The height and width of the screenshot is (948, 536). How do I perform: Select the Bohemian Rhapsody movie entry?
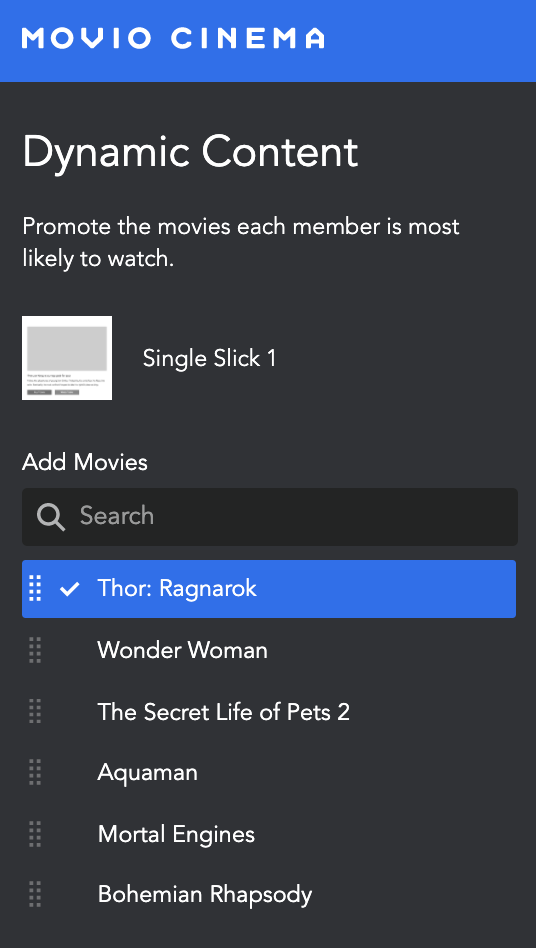pyautogui.click(x=269, y=894)
